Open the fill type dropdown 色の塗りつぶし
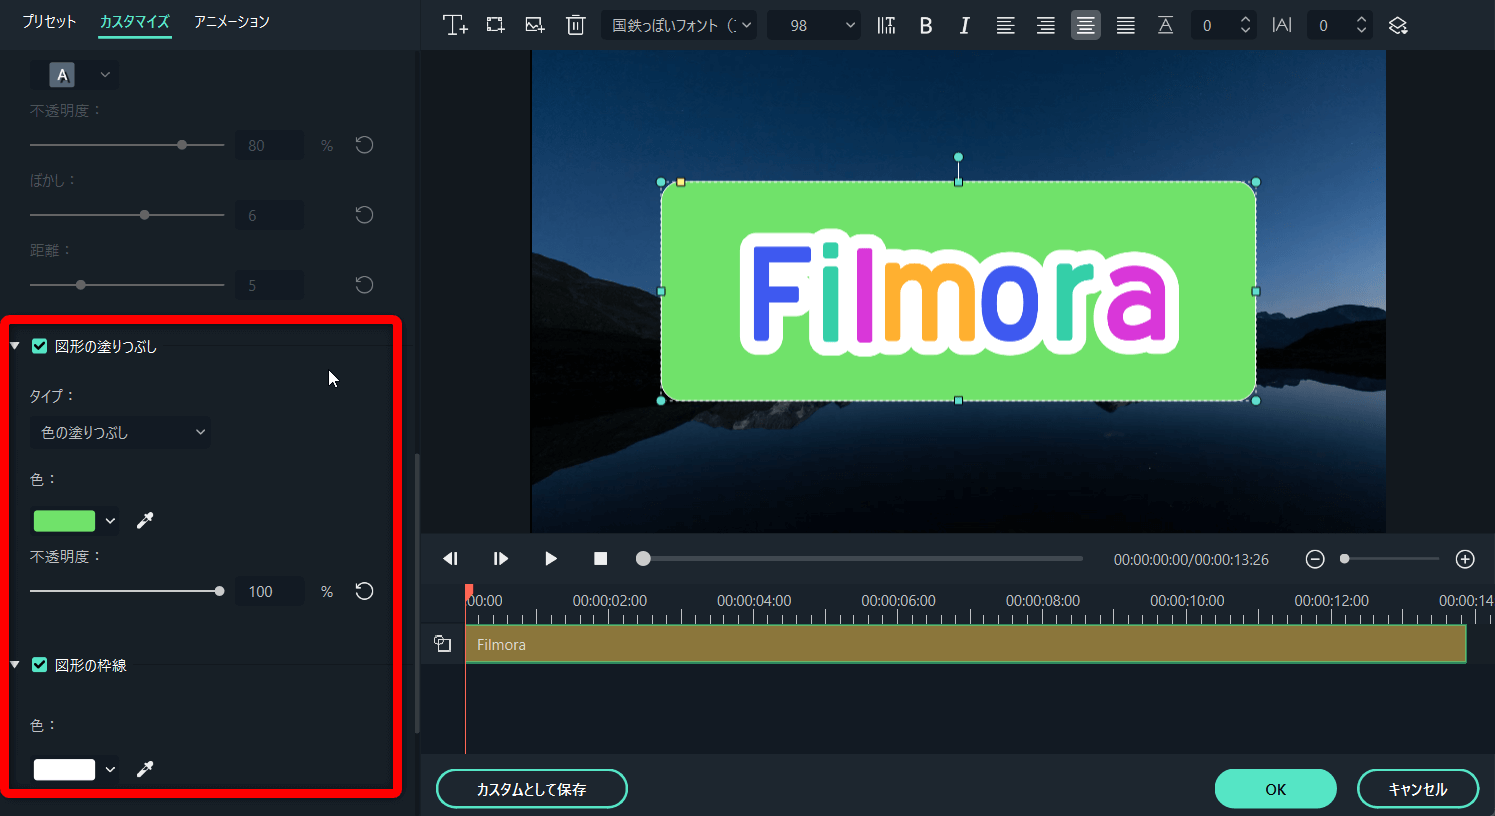Screen dimensions: 1495x816 (121, 433)
